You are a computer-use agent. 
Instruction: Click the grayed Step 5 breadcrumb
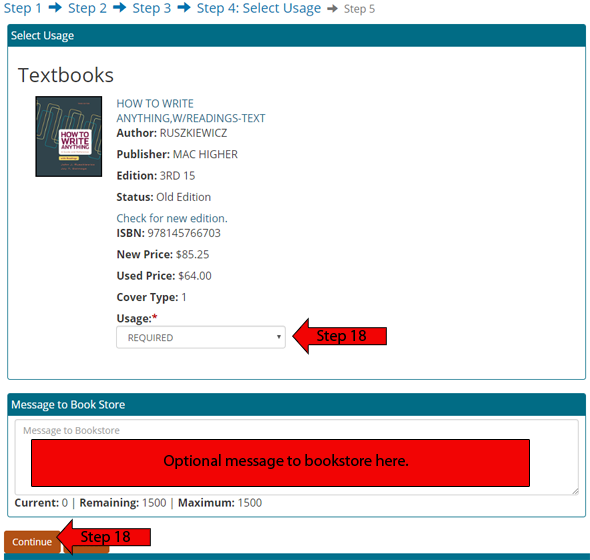click(x=359, y=9)
